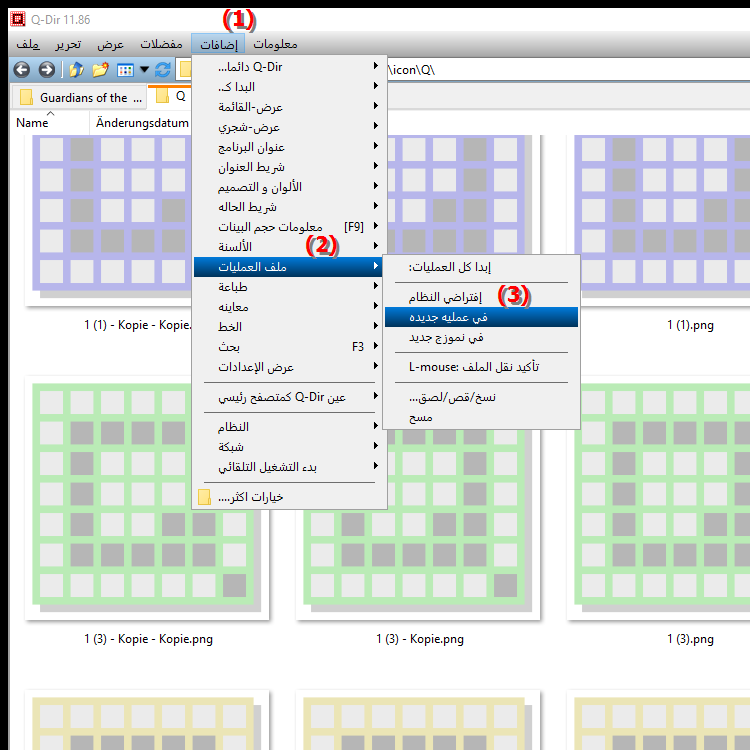Open the عرض menu
The image size is (750, 750).
pyautogui.click(x=110, y=44)
